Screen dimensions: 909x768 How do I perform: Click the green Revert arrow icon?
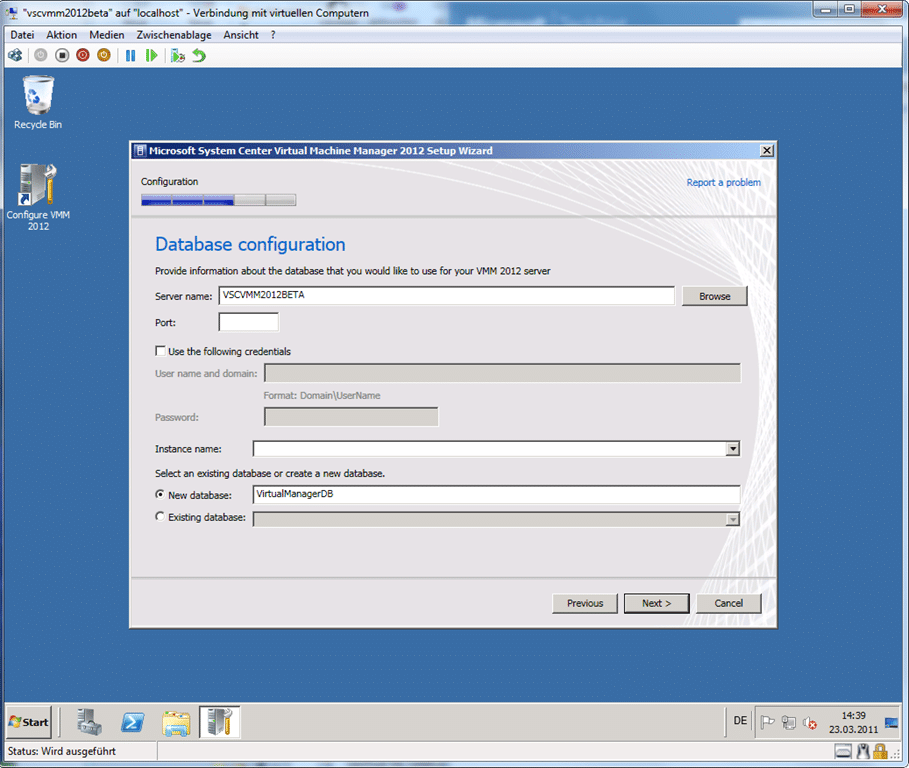click(x=199, y=56)
